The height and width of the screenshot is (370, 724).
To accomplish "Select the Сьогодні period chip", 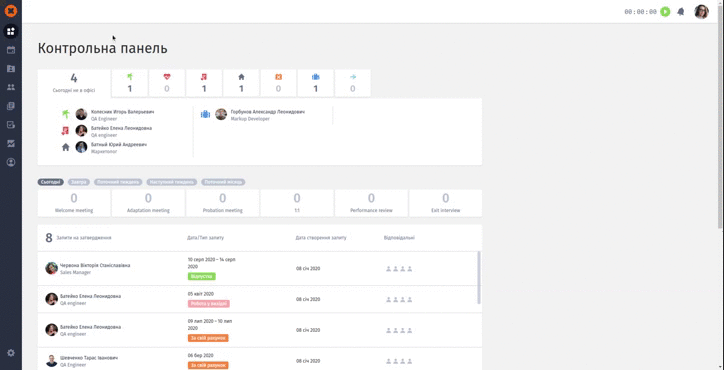I will click(50, 182).
